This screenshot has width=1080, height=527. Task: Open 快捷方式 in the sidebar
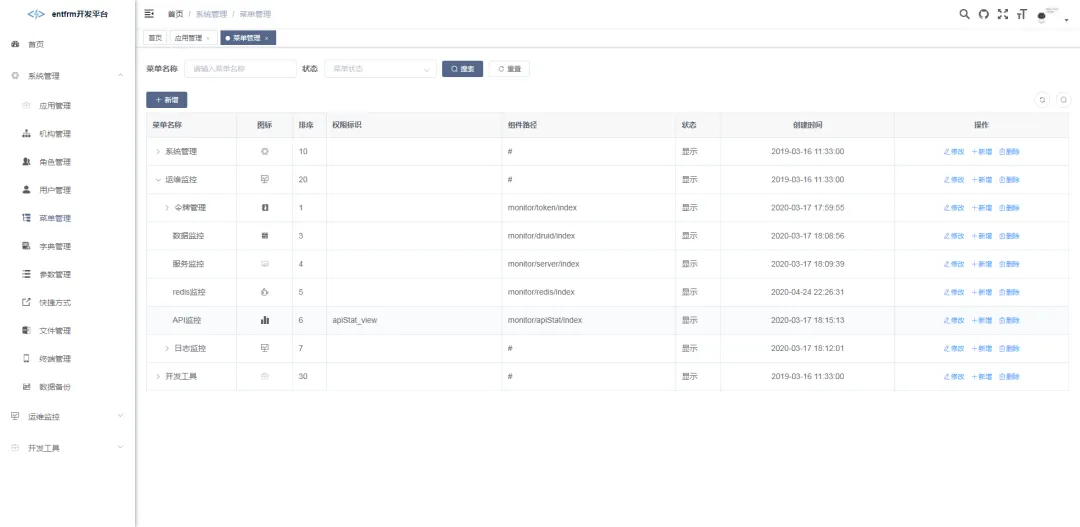(x=67, y=302)
